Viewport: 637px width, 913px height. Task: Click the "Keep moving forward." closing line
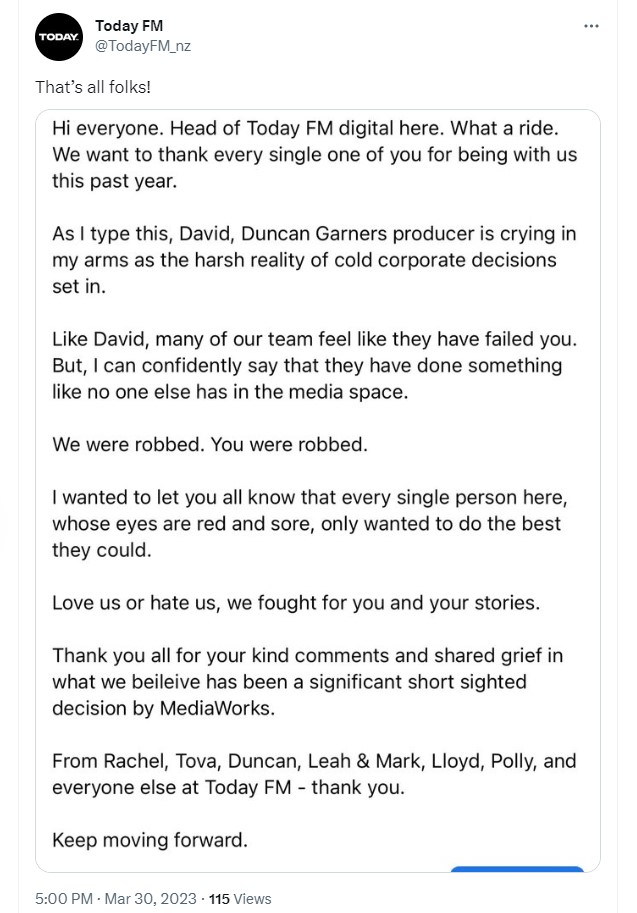click(150, 840)
